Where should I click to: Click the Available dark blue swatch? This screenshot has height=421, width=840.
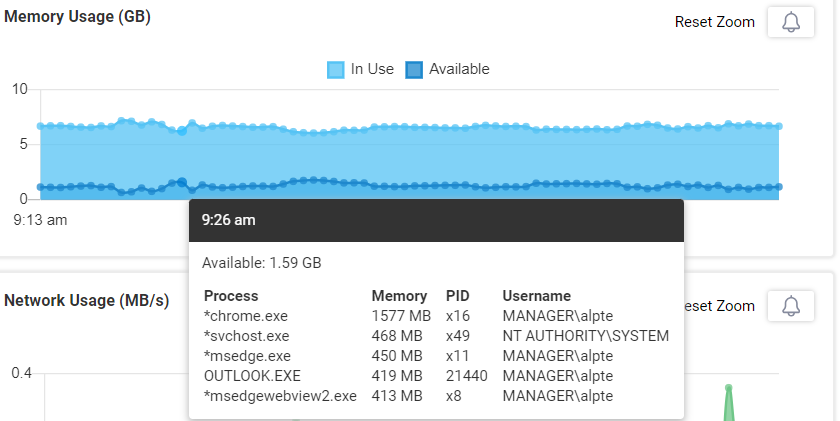click(414, 70)
